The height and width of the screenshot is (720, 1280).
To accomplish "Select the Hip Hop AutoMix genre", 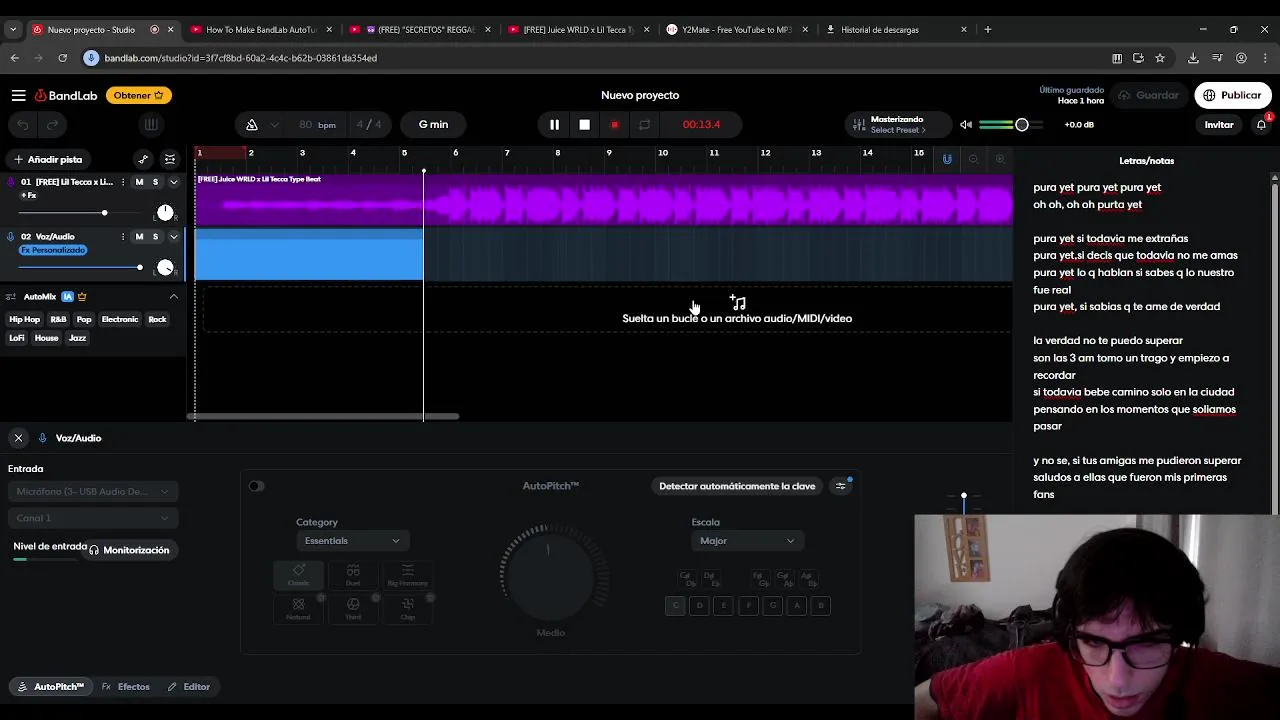I will coord(25,319).
